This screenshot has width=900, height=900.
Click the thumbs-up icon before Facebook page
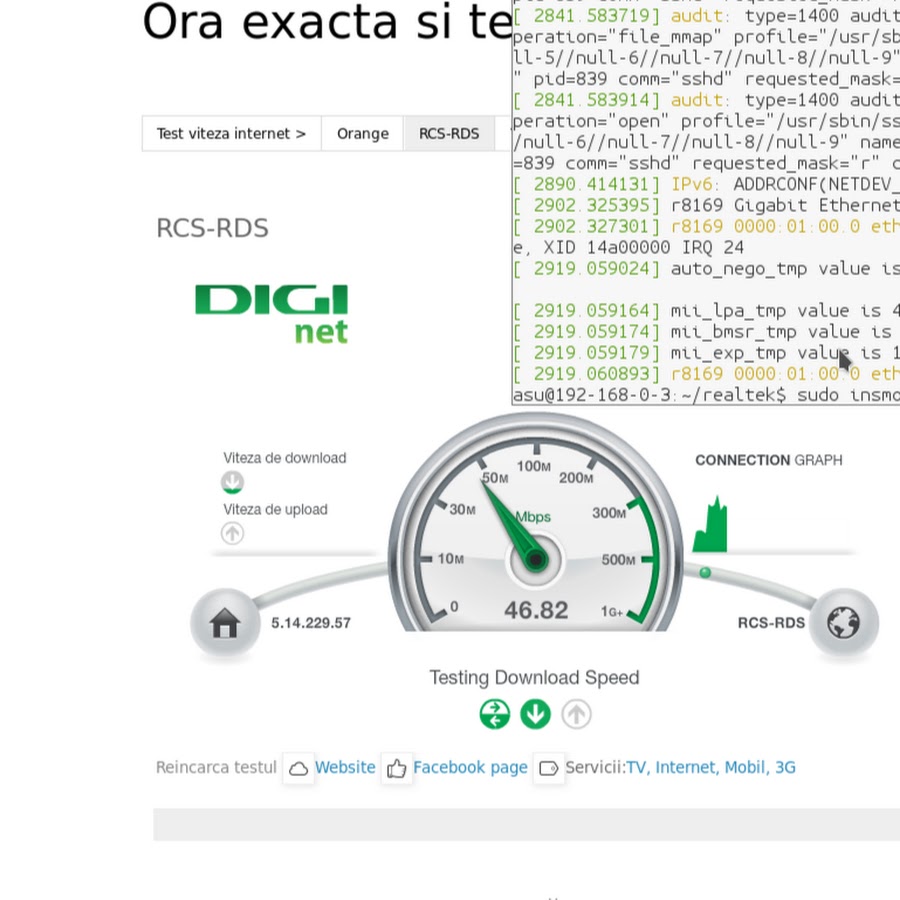[x=397, y=768]
